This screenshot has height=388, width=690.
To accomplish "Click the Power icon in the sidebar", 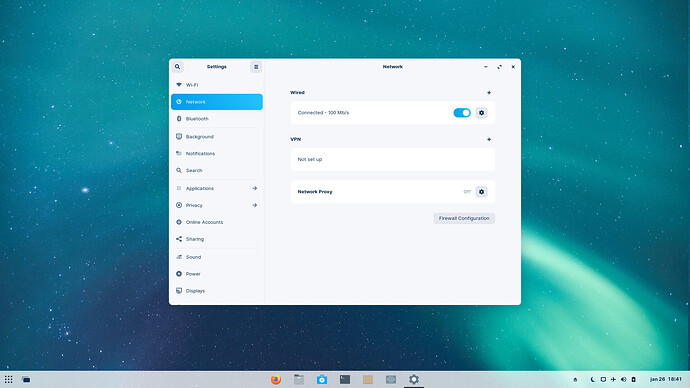I will pos(179,274).
